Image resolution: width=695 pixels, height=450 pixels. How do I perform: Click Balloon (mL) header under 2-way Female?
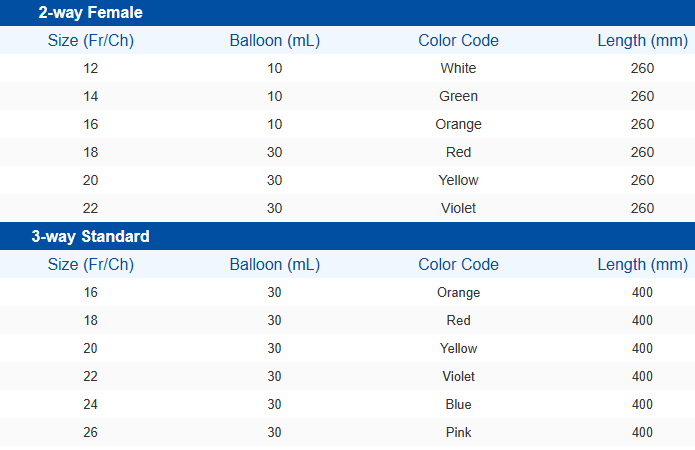pyautogui.click(x=275, y=41)
